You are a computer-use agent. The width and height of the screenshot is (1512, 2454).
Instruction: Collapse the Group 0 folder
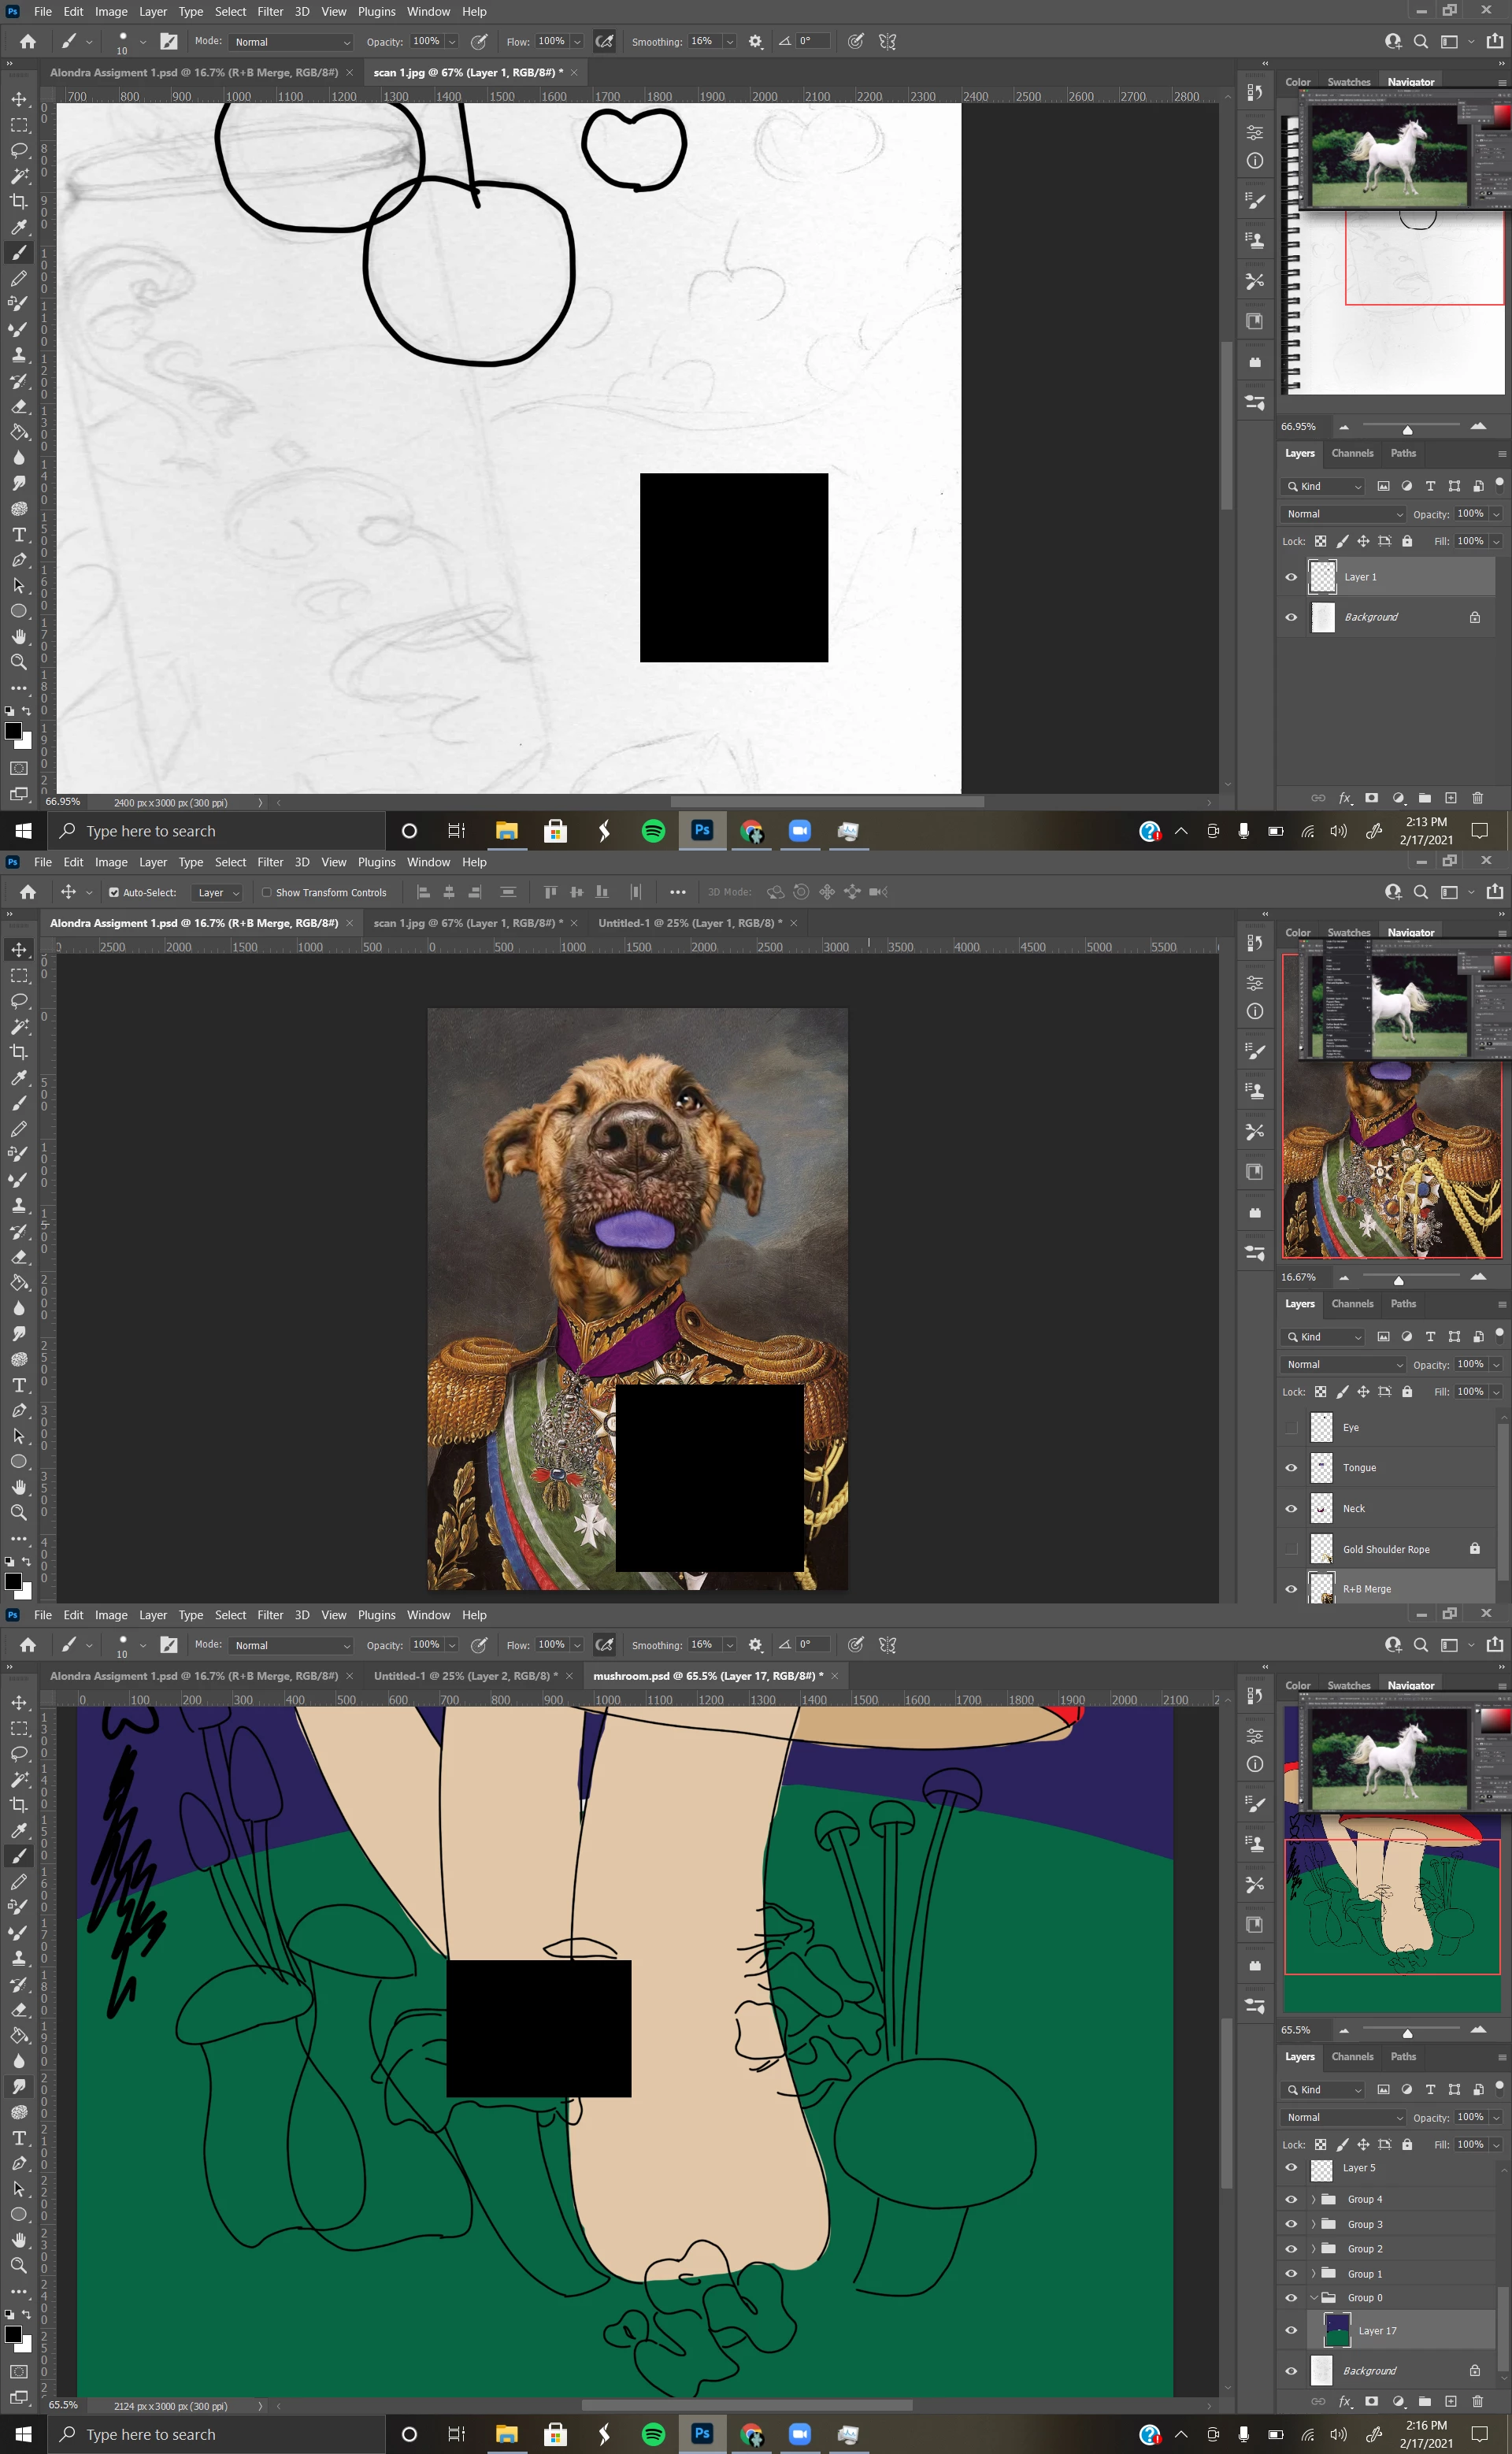point(1313,2297)
